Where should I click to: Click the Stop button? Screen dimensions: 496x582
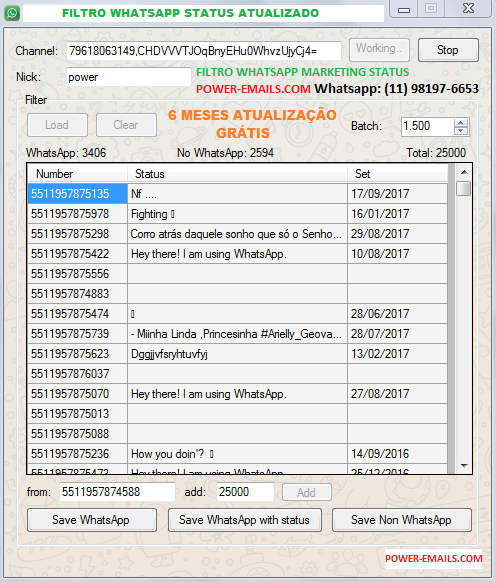(x=448, y=50)
